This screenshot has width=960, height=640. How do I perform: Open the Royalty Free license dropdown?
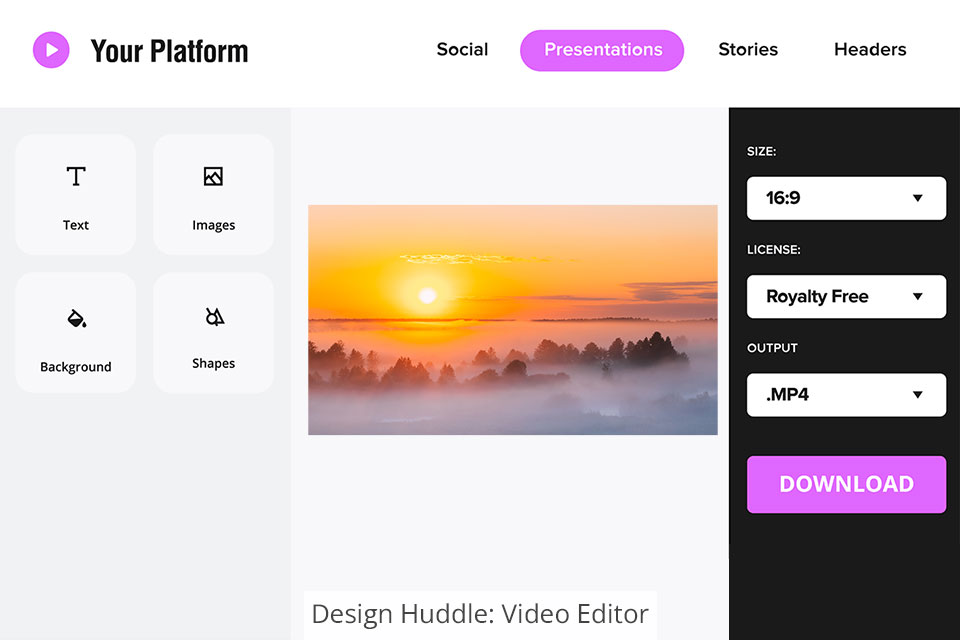pos(846,296)
